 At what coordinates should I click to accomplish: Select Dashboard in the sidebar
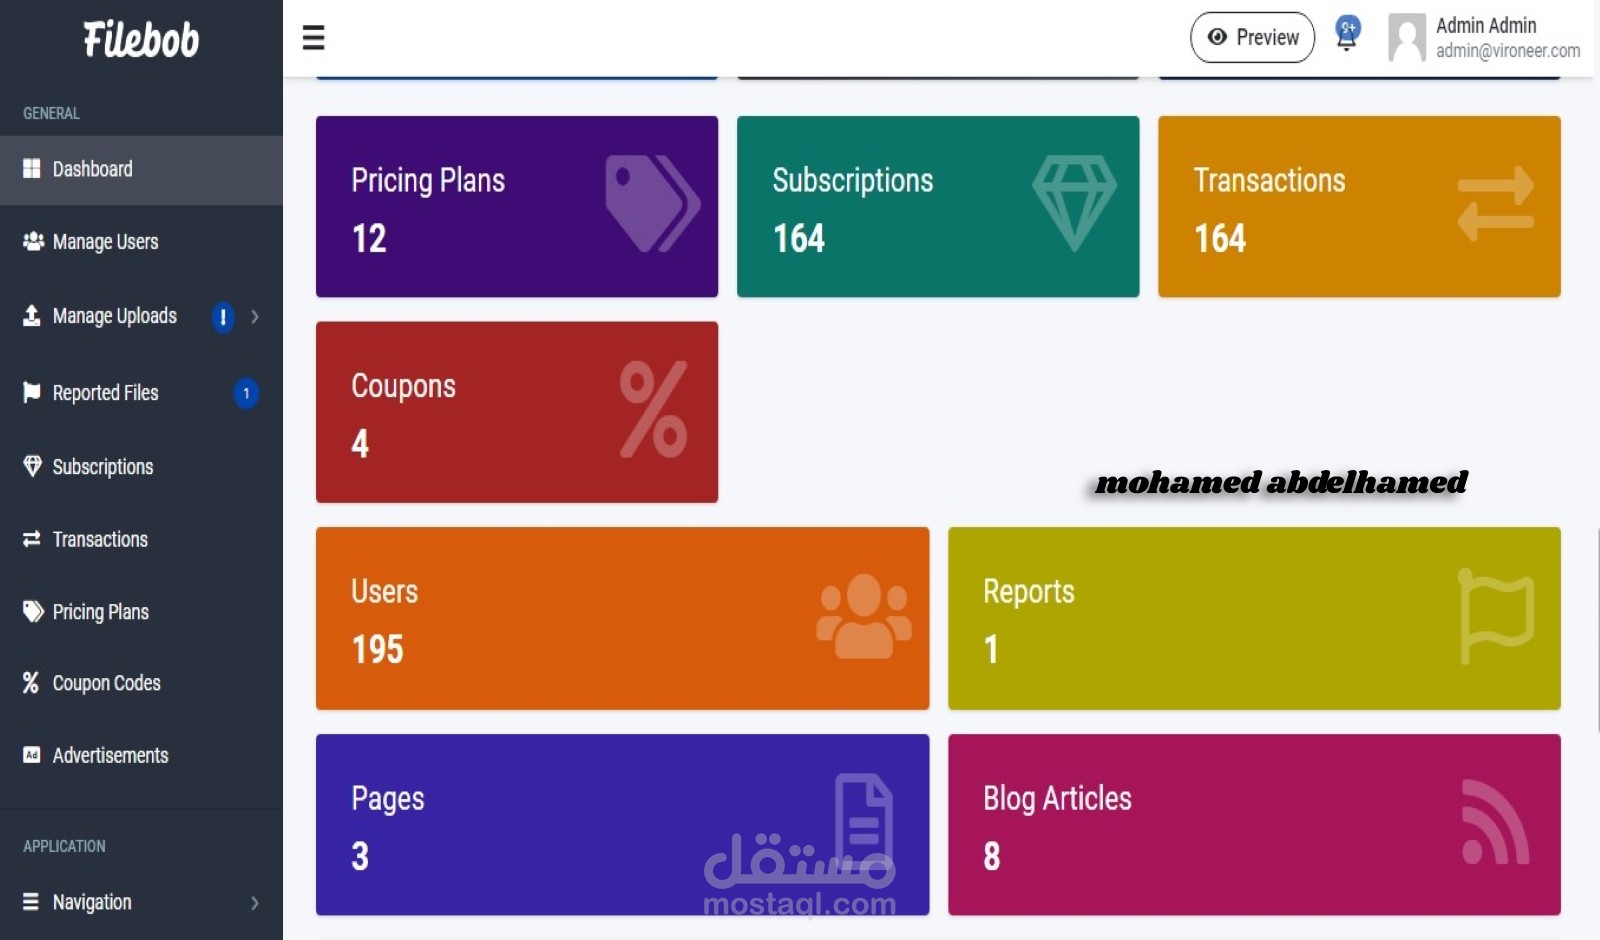coord(92,170)
